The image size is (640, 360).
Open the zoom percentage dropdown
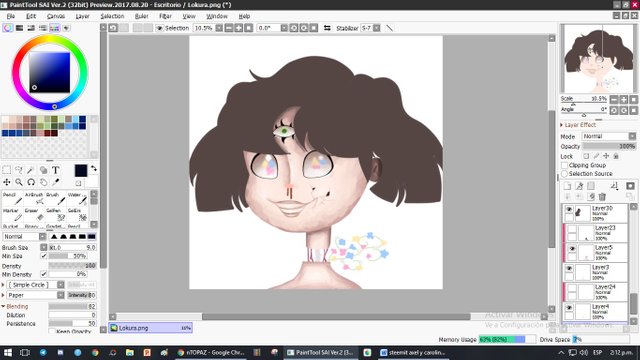pos(219,28)
